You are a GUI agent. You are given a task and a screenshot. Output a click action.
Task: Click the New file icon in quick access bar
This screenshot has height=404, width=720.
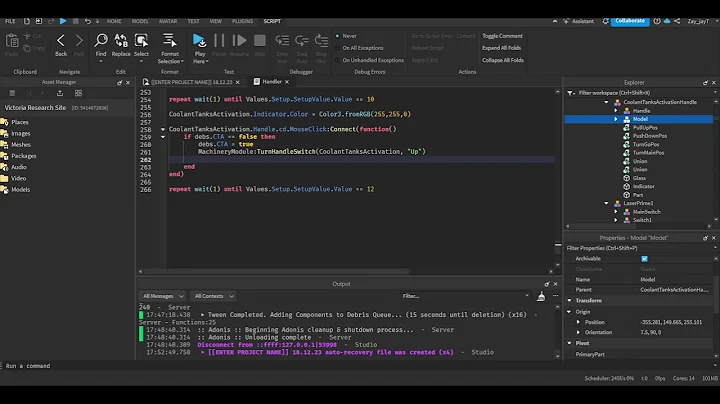click(x=27, y=21)
